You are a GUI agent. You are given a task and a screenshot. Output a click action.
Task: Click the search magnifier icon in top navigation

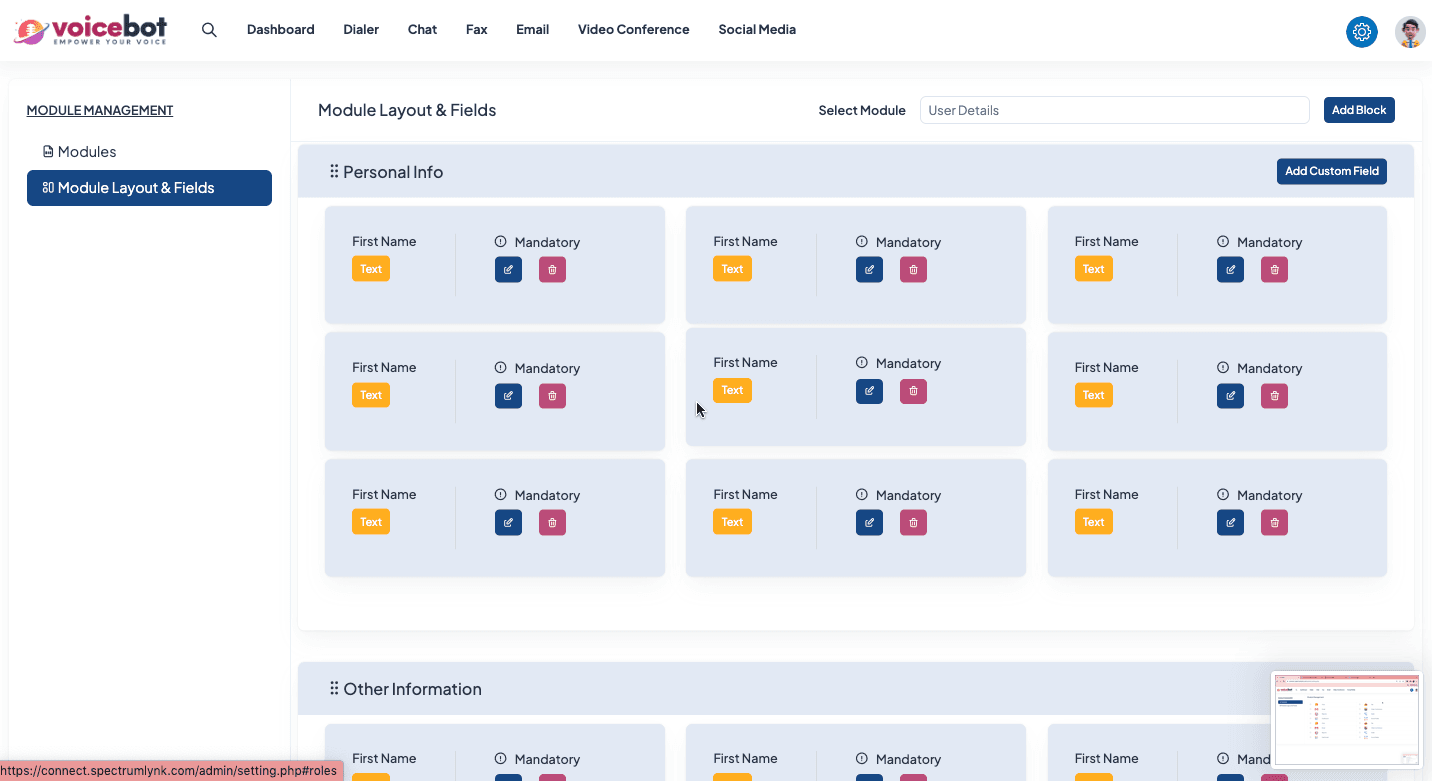coord(209,30)
